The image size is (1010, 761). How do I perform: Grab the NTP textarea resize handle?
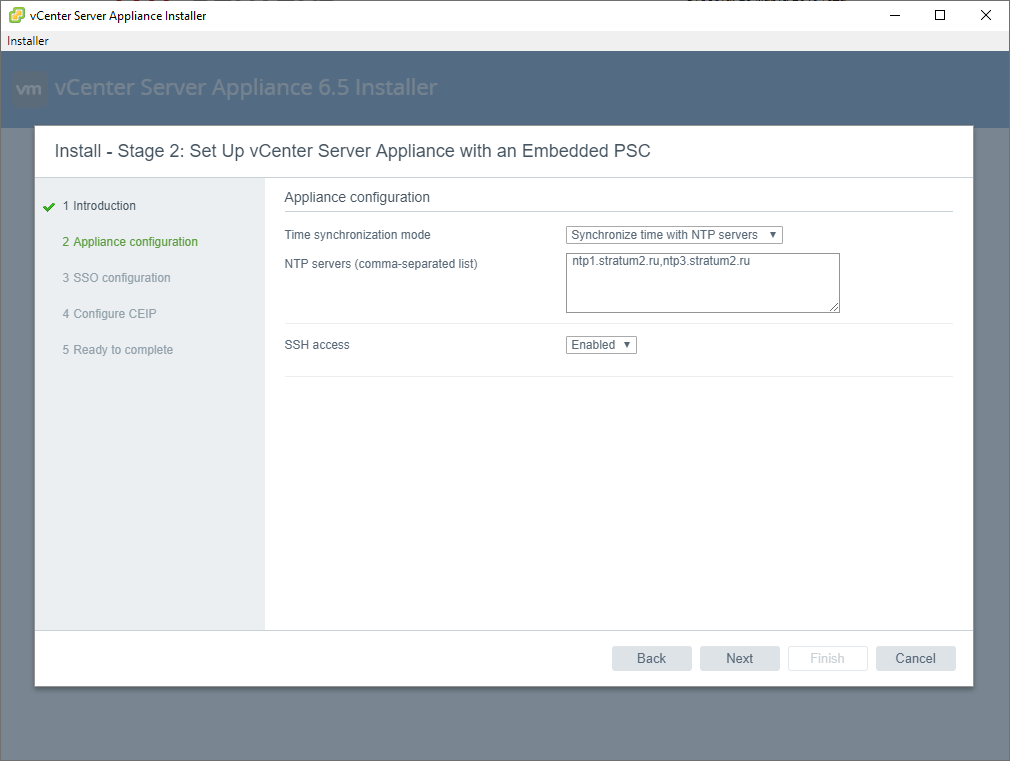pos(834,307)
